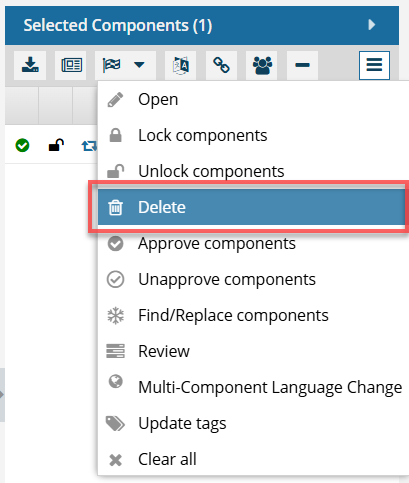Click the chain link icon
The image size is (409, 483).
pos(221,65)
